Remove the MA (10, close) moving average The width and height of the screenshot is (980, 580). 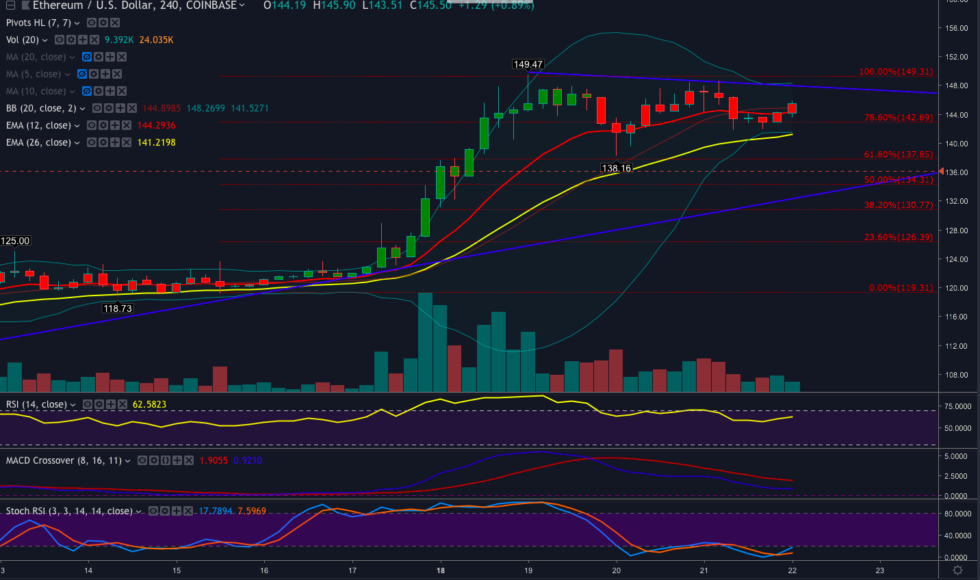[122, 91]
